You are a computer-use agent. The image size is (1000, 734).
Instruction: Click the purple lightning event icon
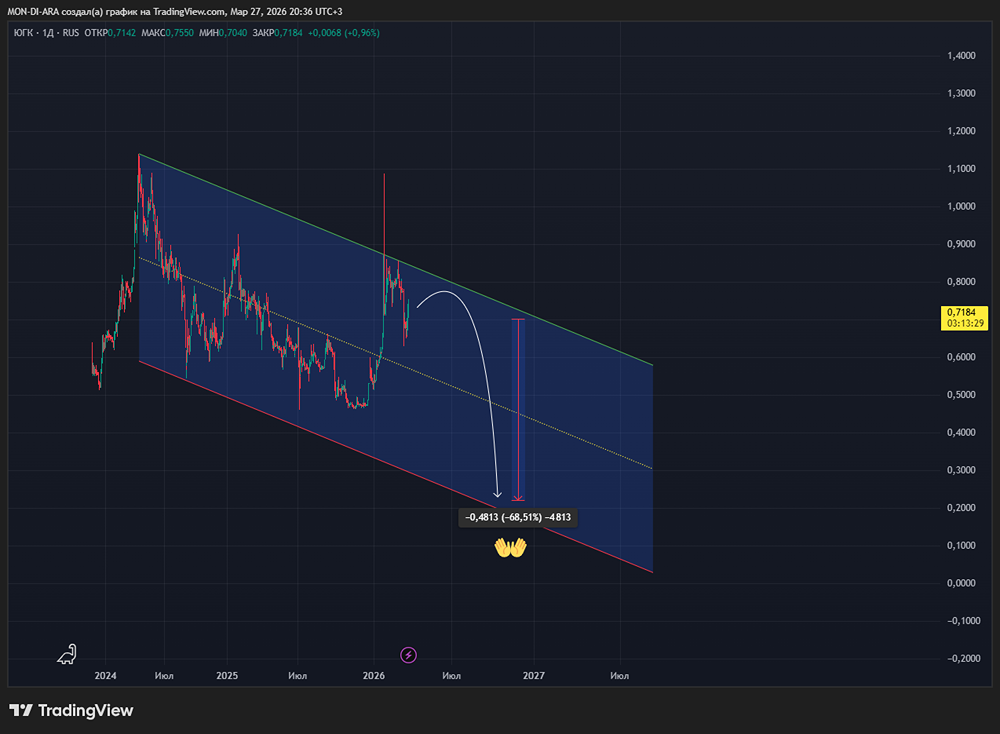click(x=408, y=655)
